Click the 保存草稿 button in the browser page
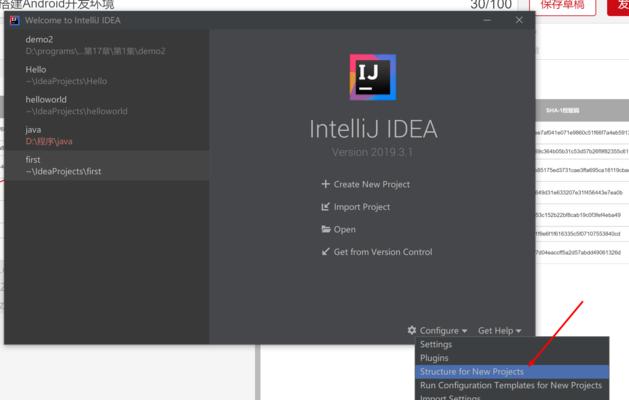Viewport: 629px width, 400px height. click(562, 6)
